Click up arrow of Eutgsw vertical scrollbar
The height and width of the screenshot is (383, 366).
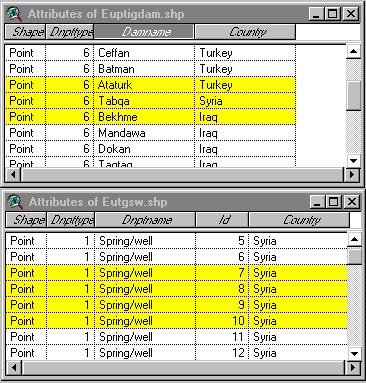click(354, 239)
